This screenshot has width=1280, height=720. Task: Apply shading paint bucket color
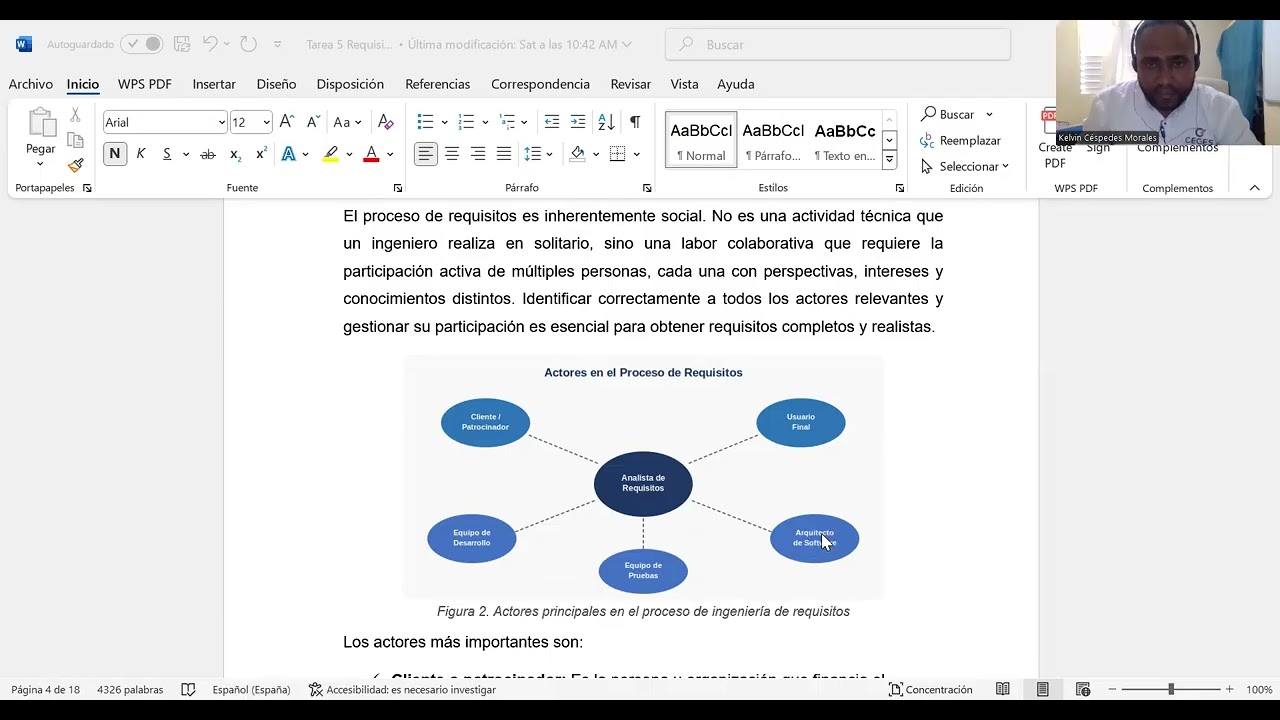point(577,154)
